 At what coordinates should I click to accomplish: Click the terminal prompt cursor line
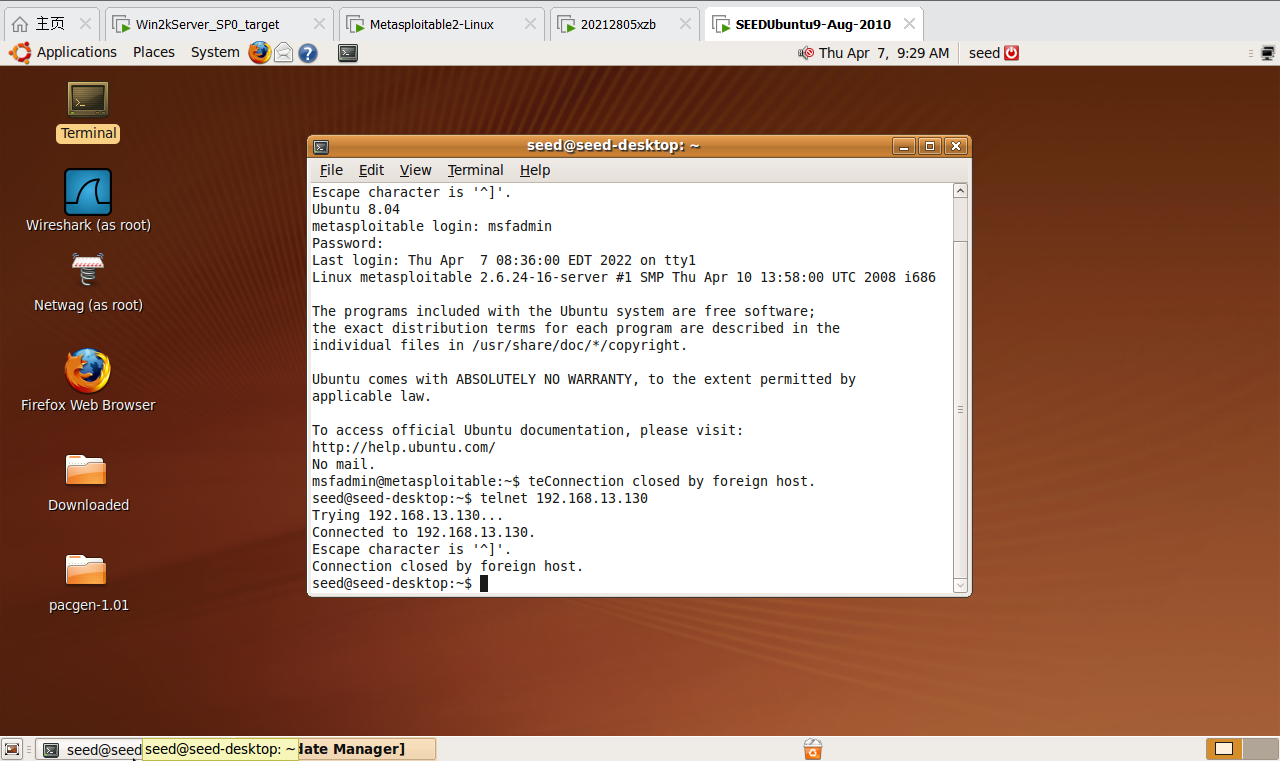coord(400,583)
